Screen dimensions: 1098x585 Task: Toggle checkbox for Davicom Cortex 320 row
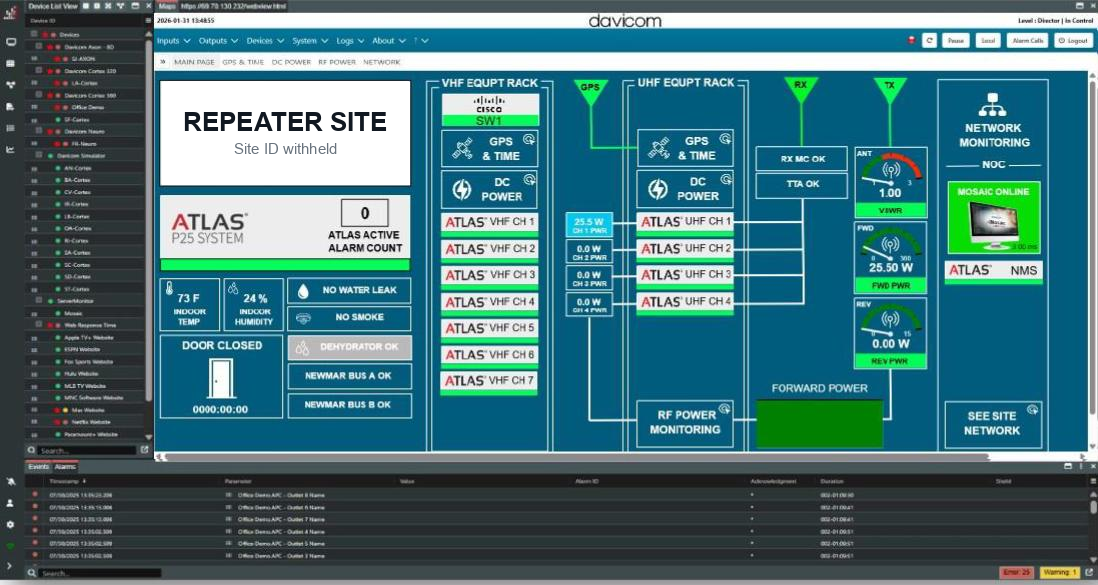(x=39, y=71)
